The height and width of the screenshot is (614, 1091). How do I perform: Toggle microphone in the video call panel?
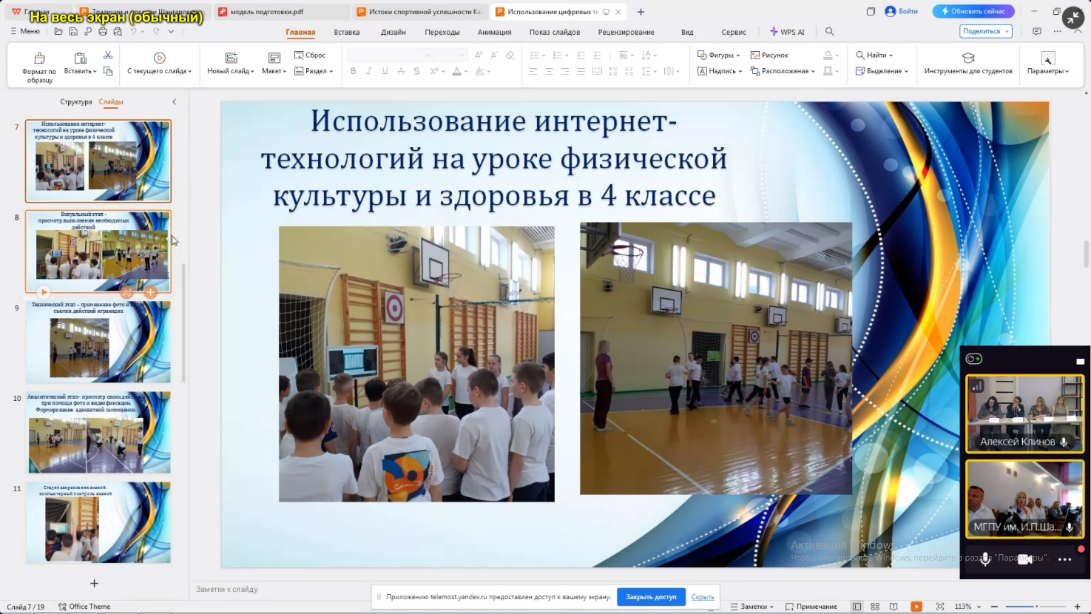pyautogui.click(x=985, y=559)
